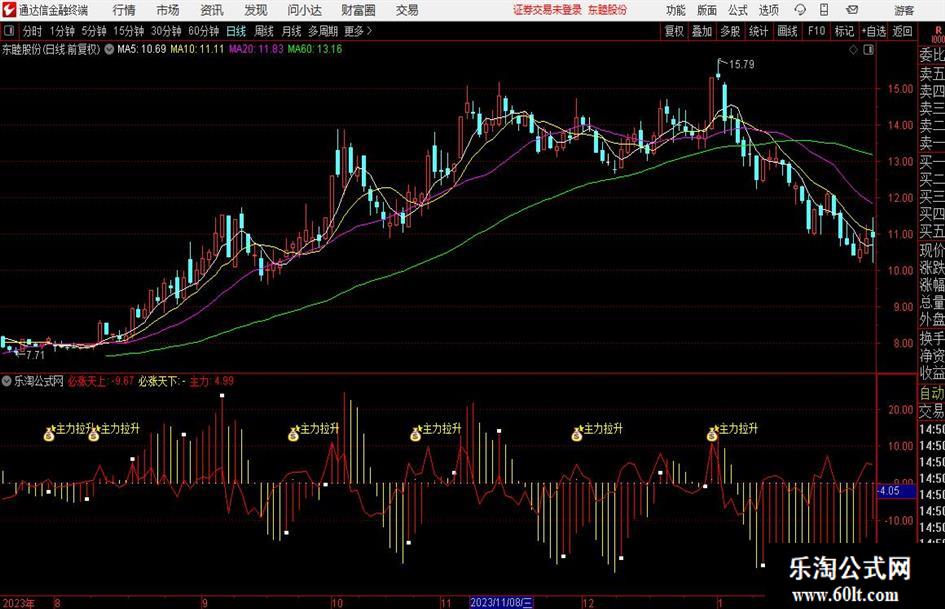Viewport: 945px width, 609px height.
Task: Click the 游客 guest account label
Action: (x=904, y=10)
